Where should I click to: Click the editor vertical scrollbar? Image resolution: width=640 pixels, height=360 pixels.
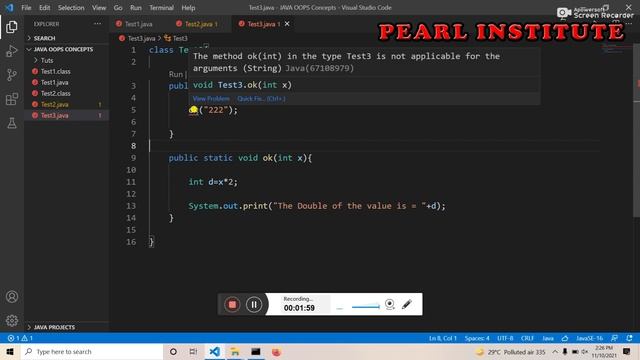point(636,131)
